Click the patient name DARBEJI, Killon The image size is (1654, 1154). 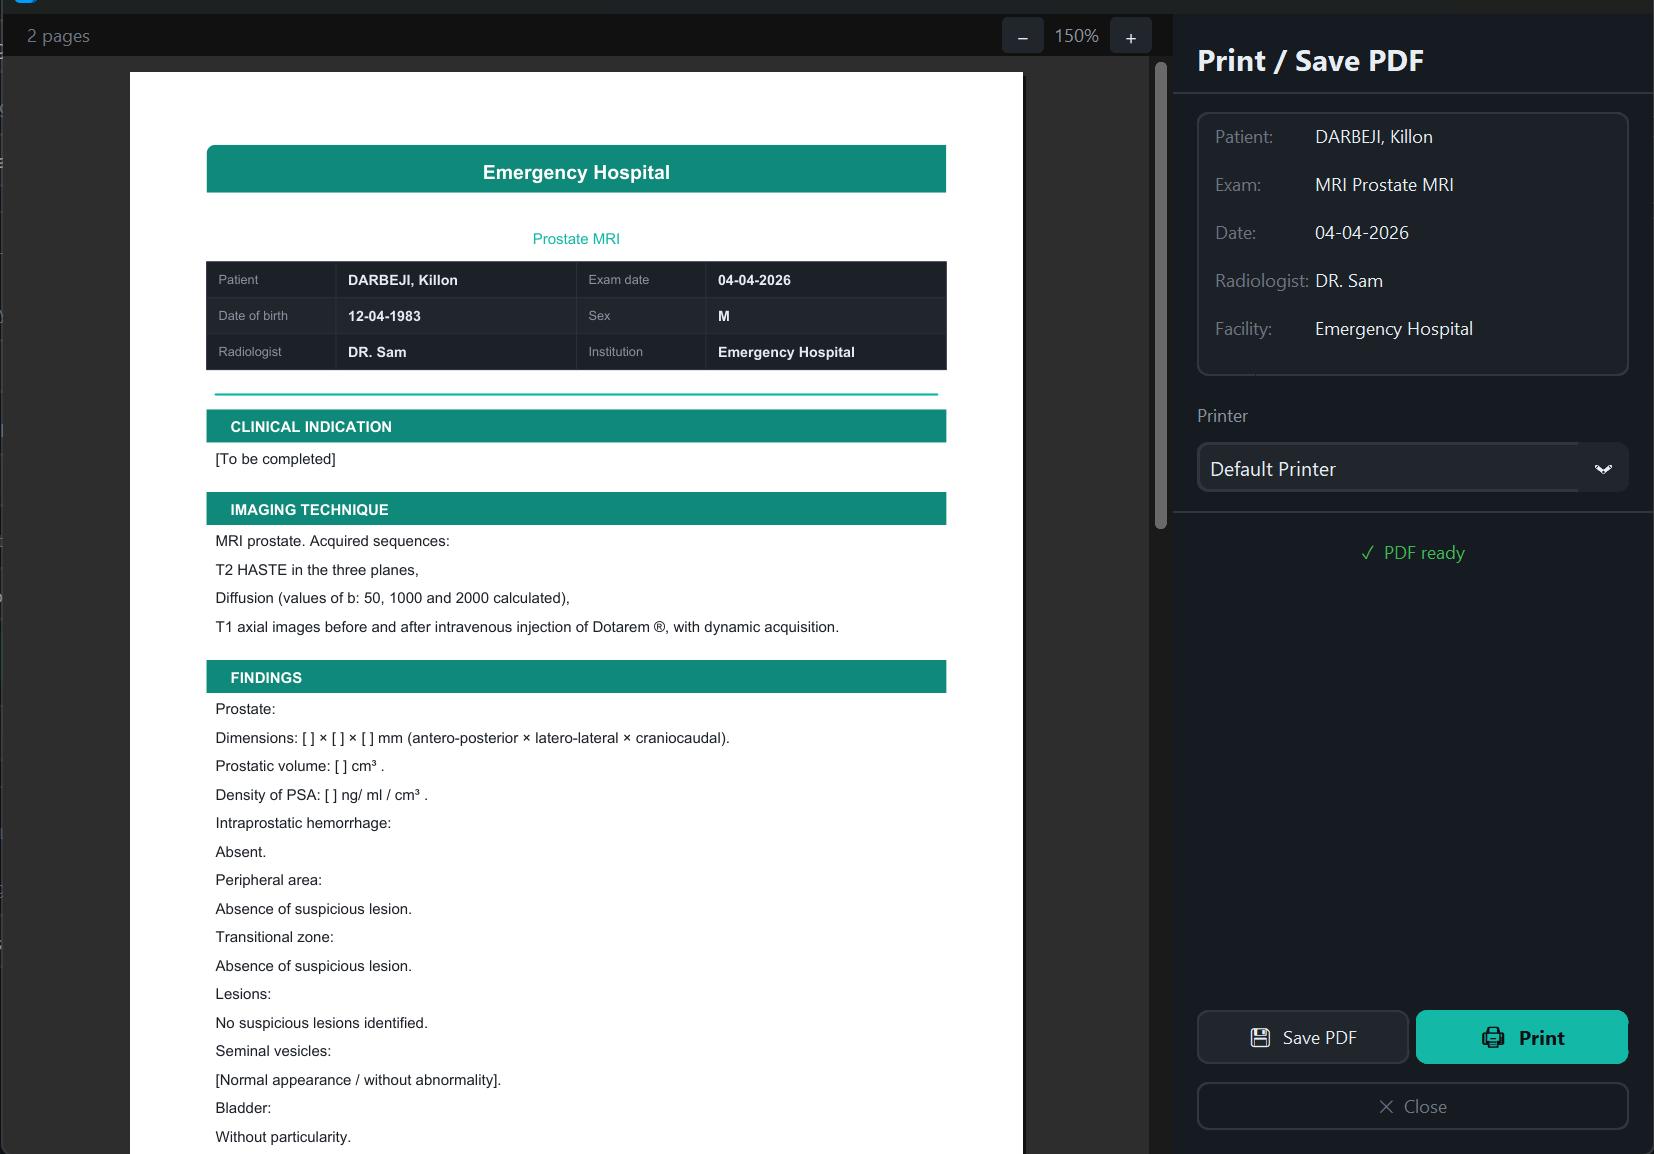1374,136
